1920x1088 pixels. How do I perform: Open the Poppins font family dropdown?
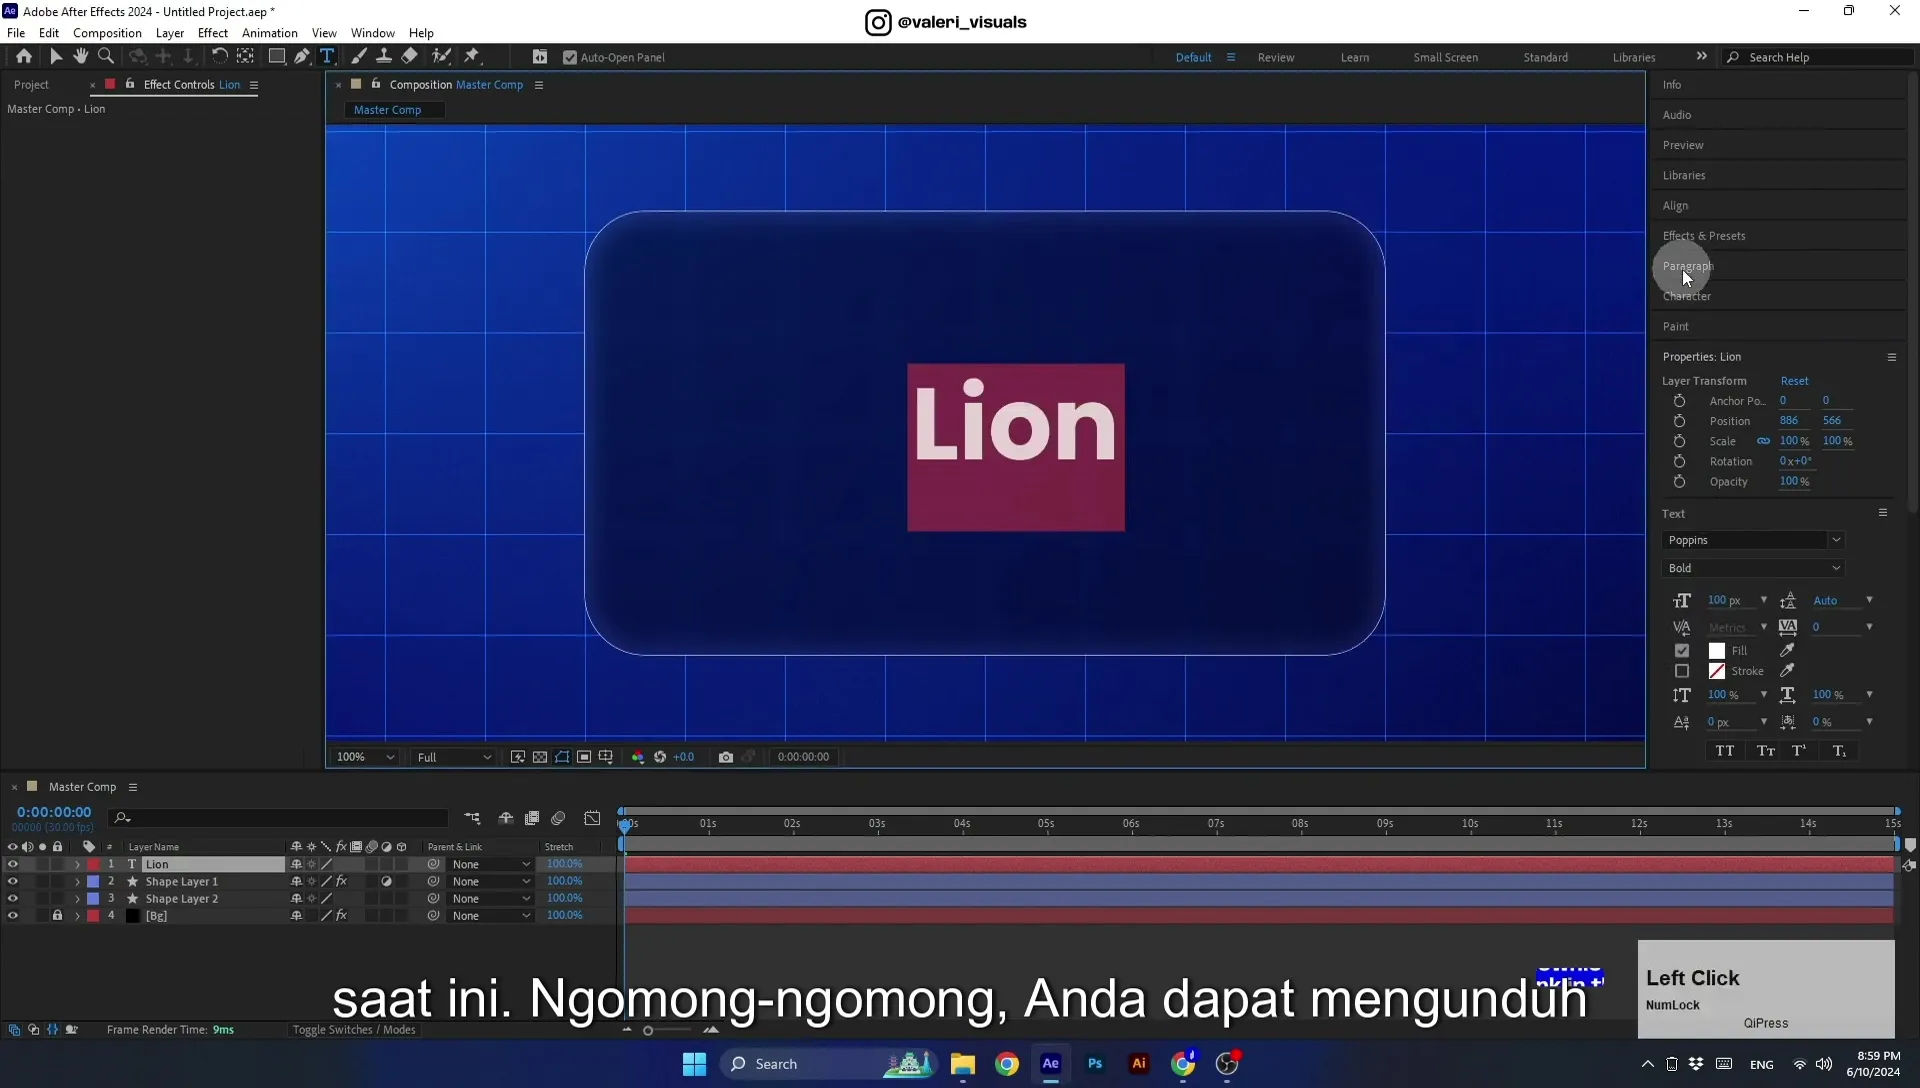(x=1753, y=540)
